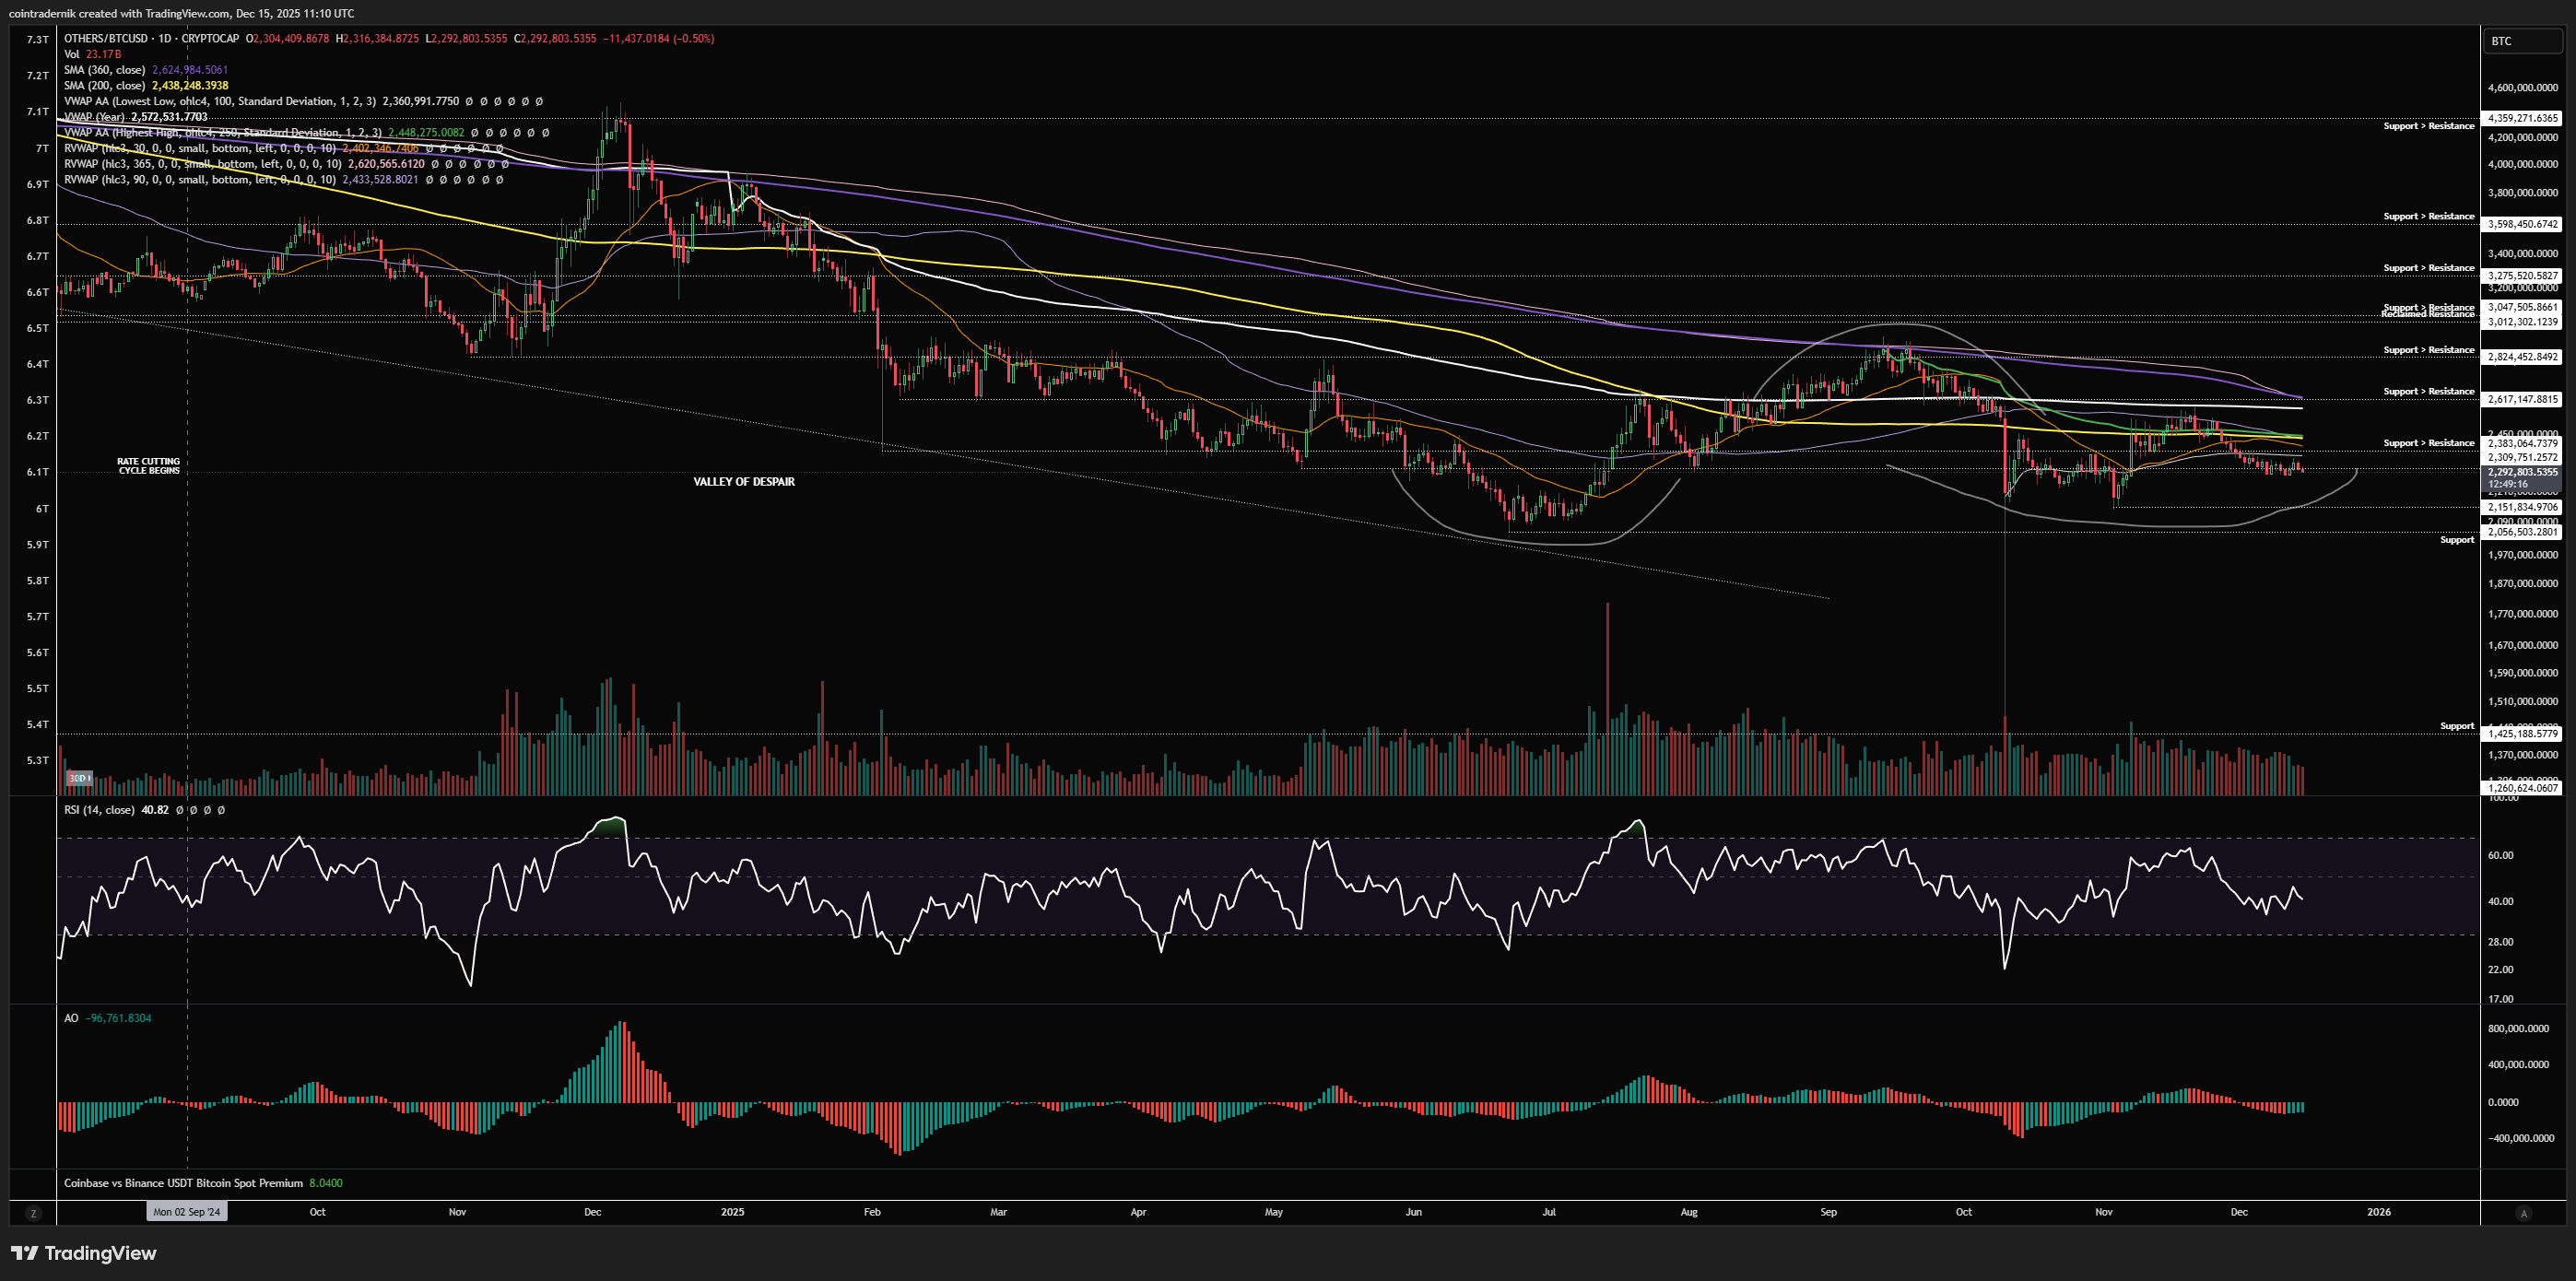Select the SMA (200, close) indicator legend
2576x1281 pixels.
click(x=105, y=86)
